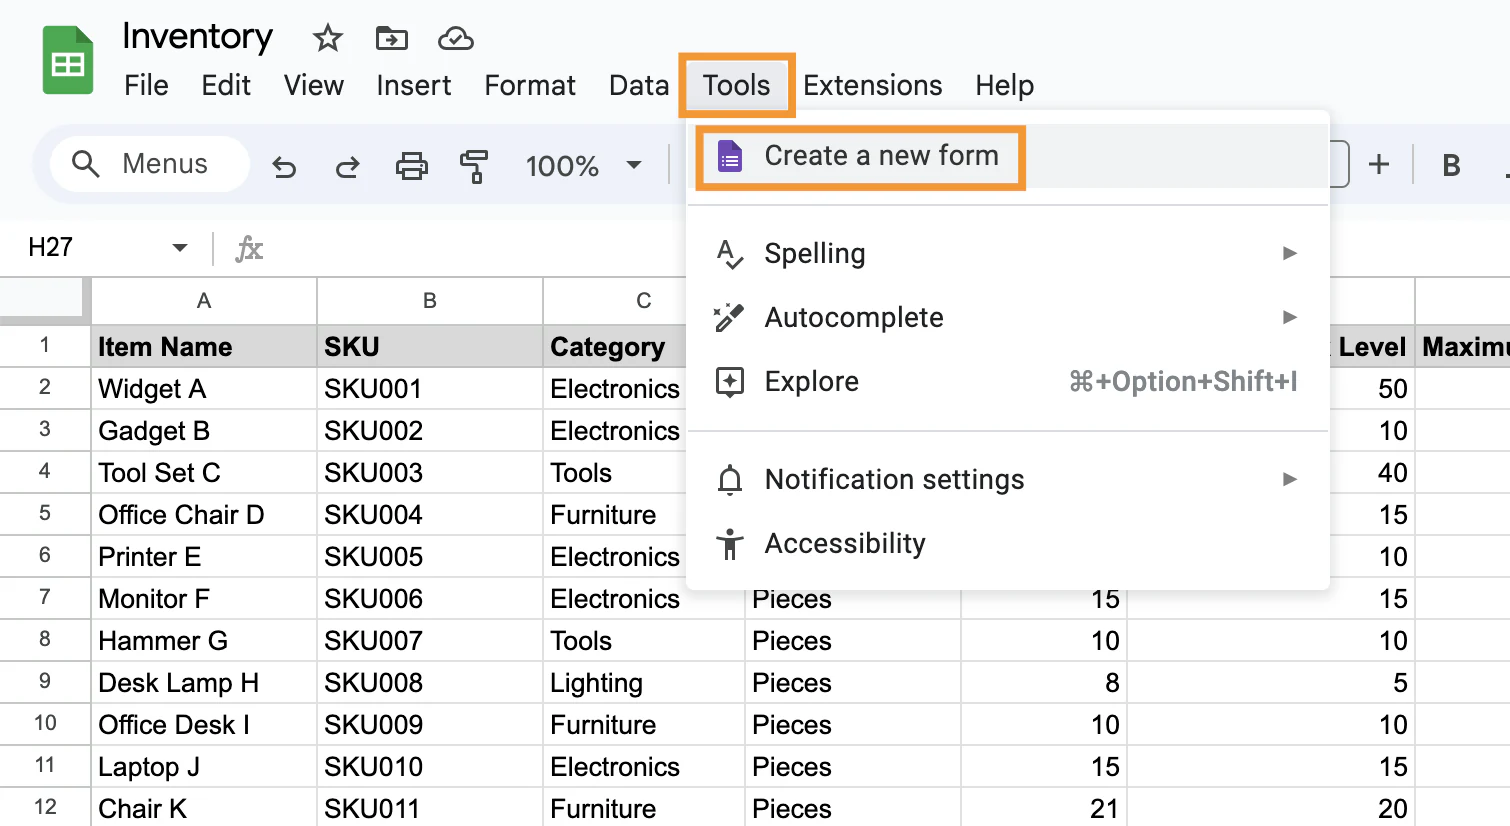Click the Accessibility person icon
The height and width of the screenshot is (826, 1510).
point(730,544)
